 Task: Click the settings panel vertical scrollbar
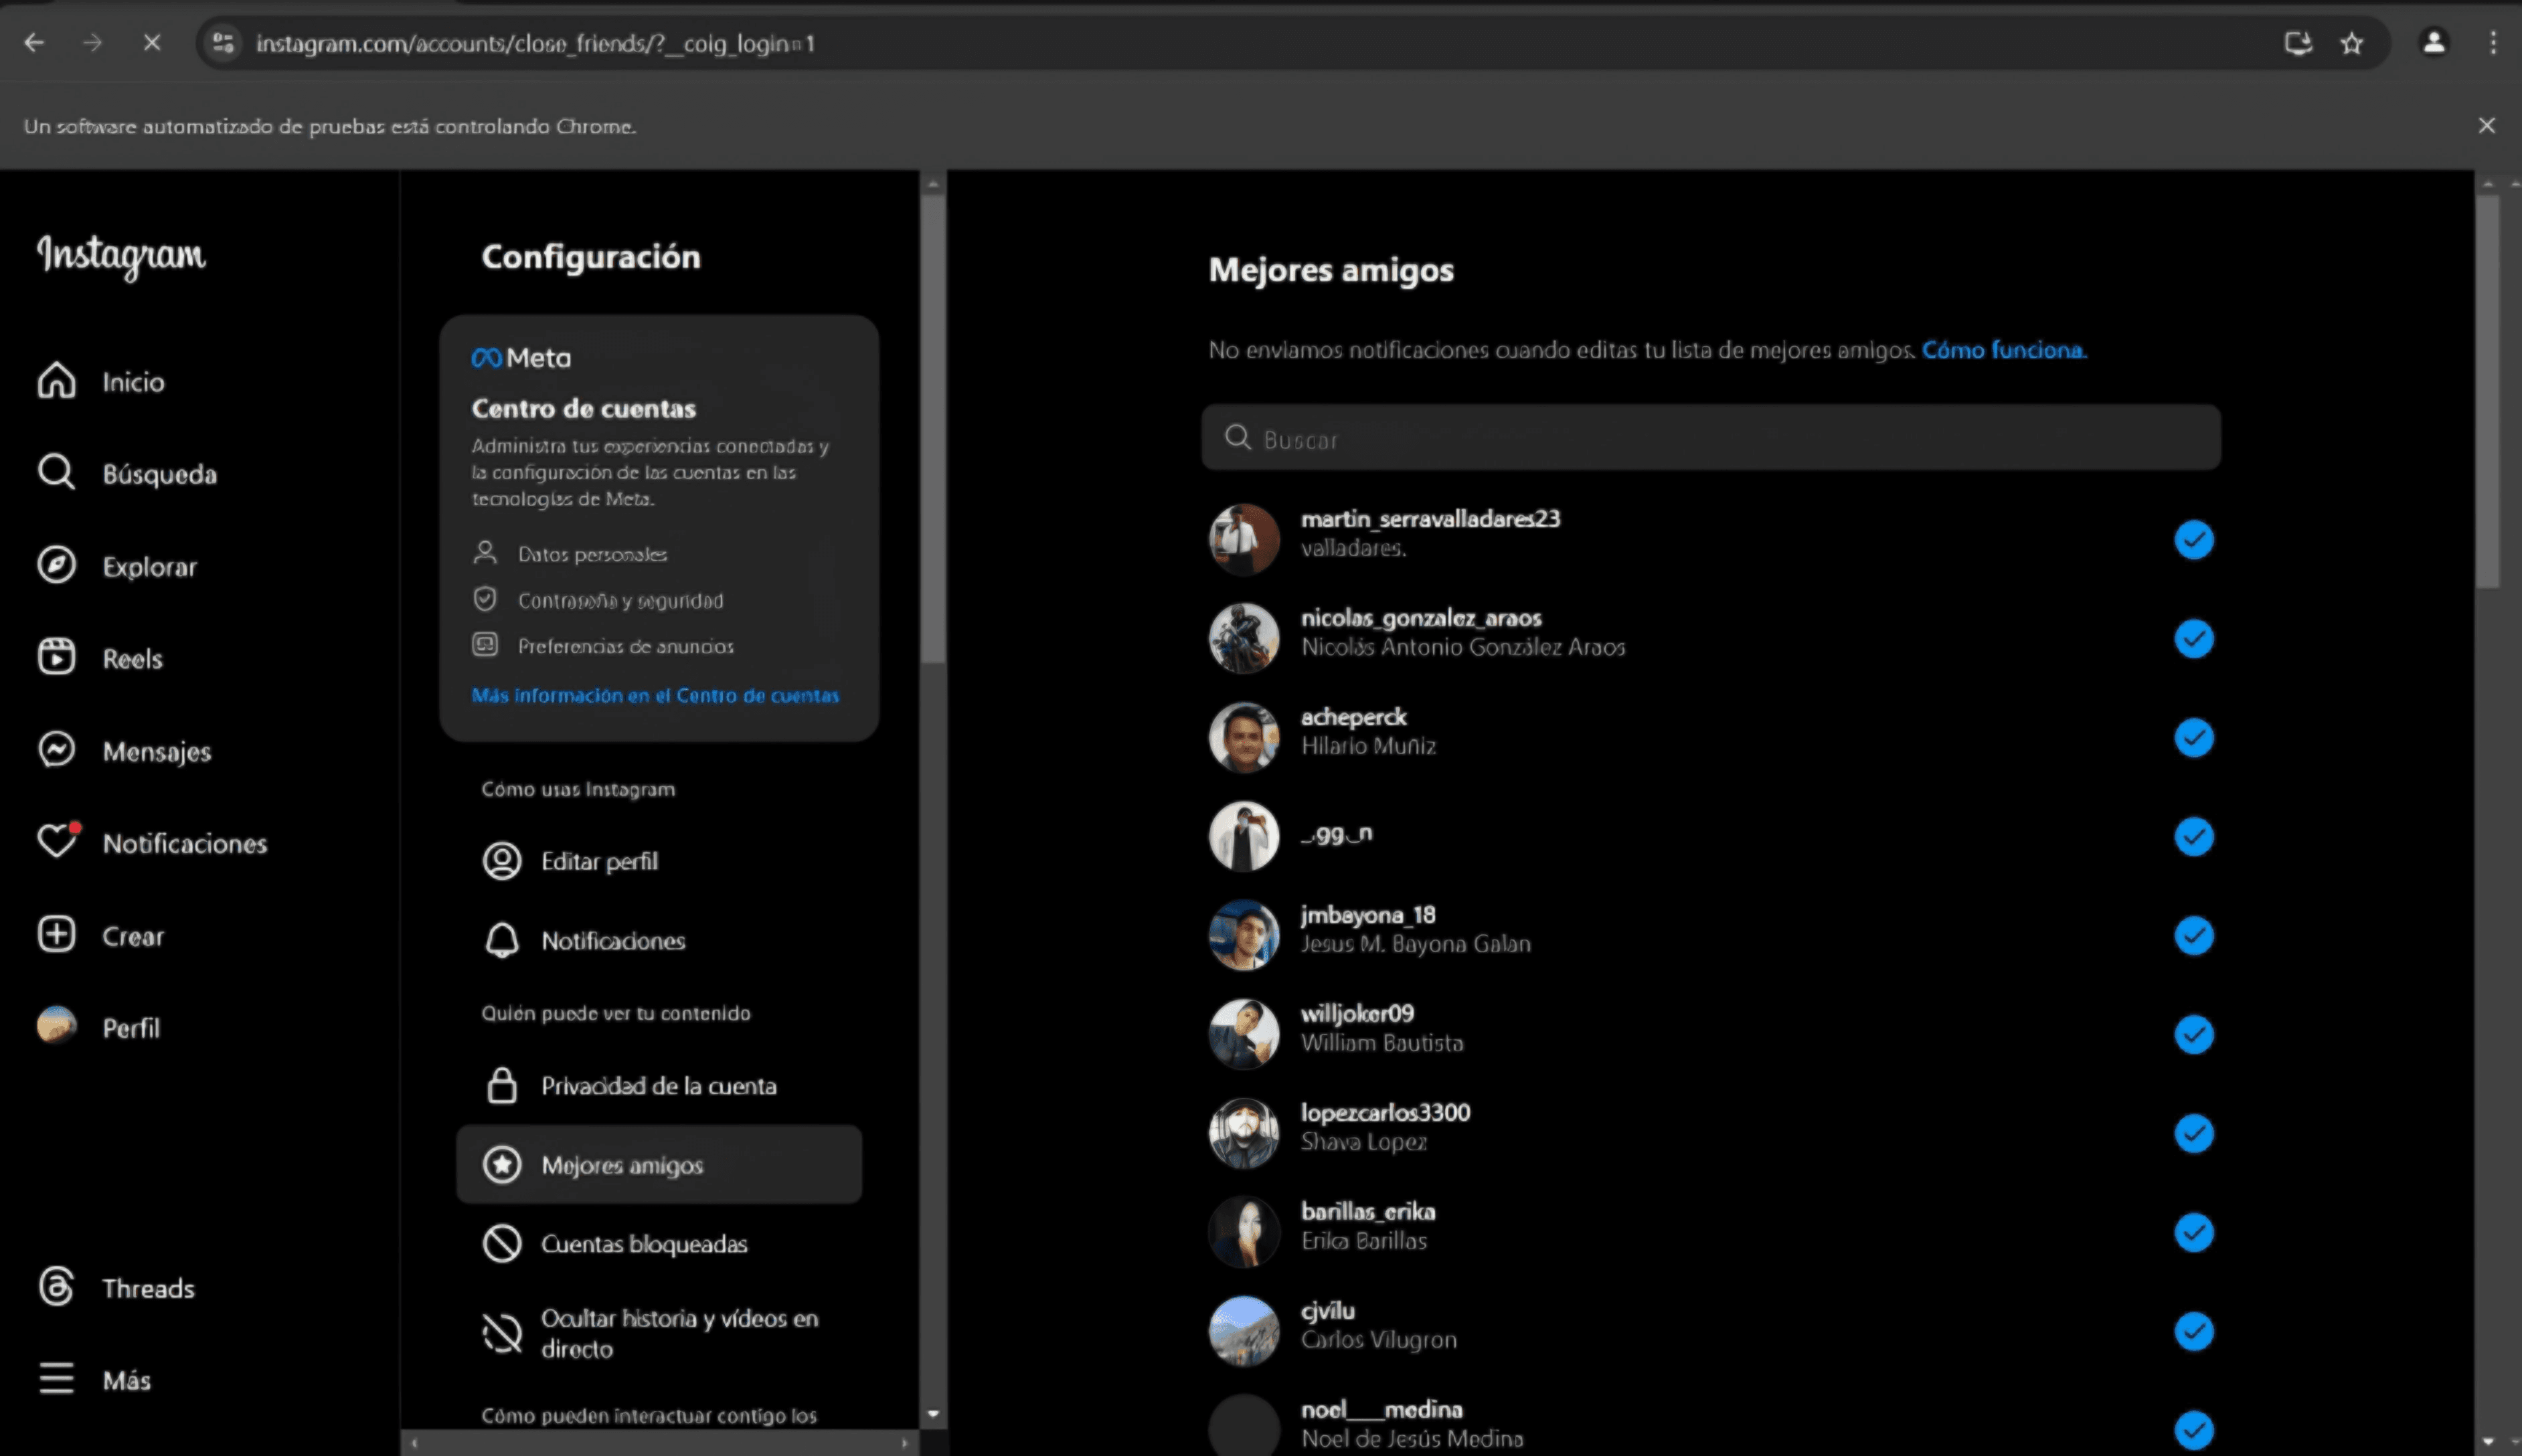[x=933, y=428]
